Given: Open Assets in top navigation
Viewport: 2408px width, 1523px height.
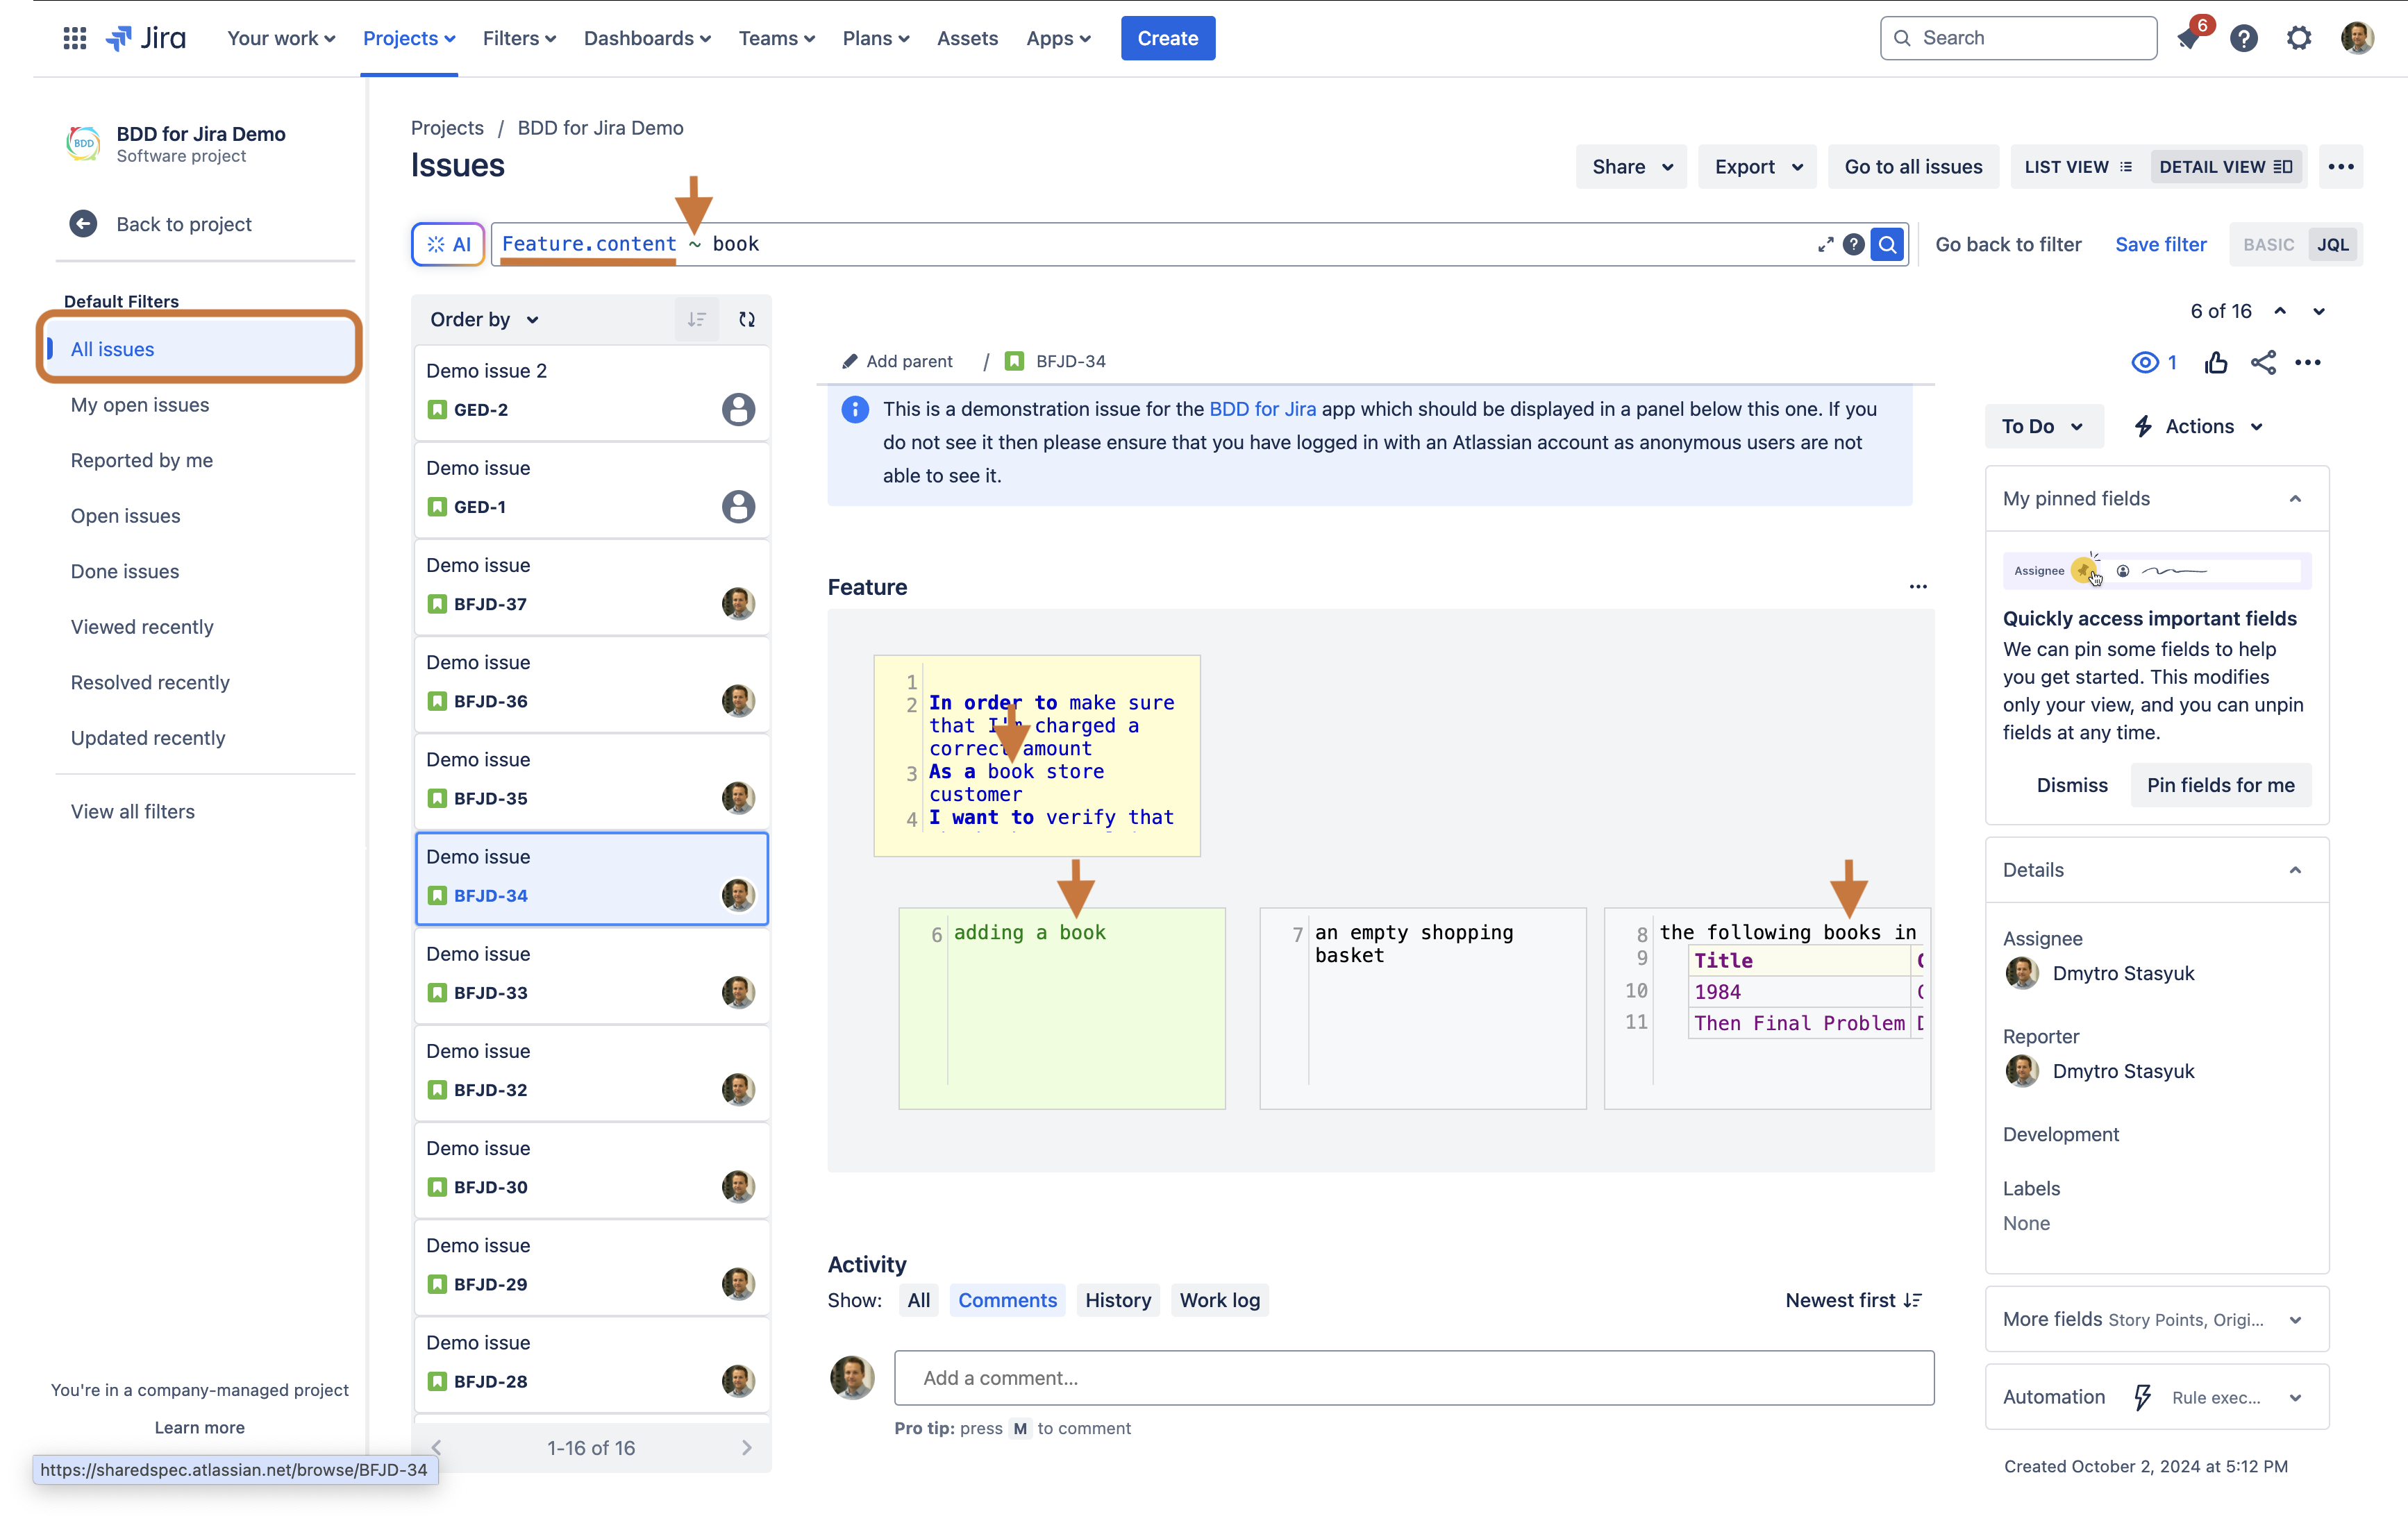Looking at the screenshot, I should click(967, 38).
